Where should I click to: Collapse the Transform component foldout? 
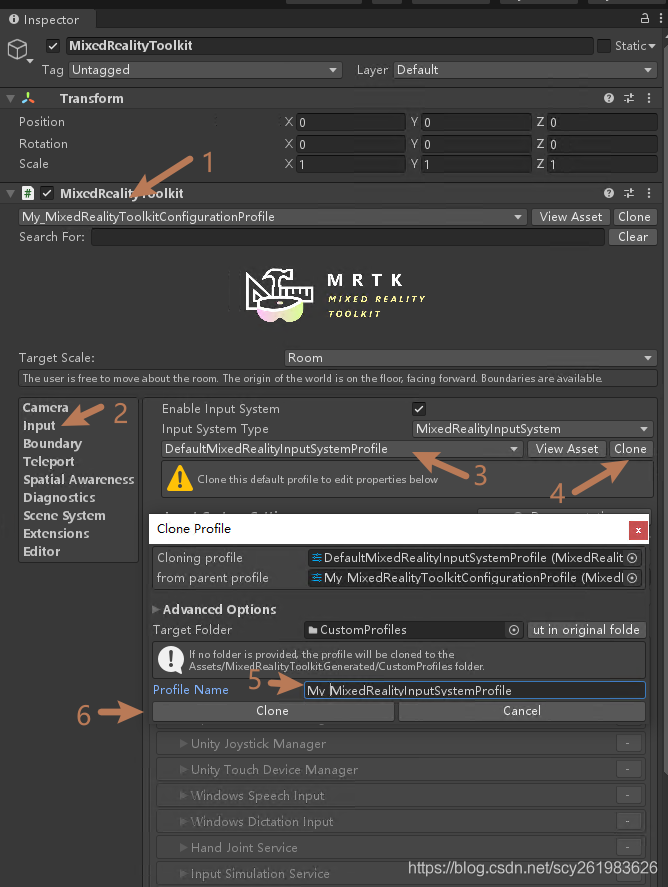click(10, 98)
